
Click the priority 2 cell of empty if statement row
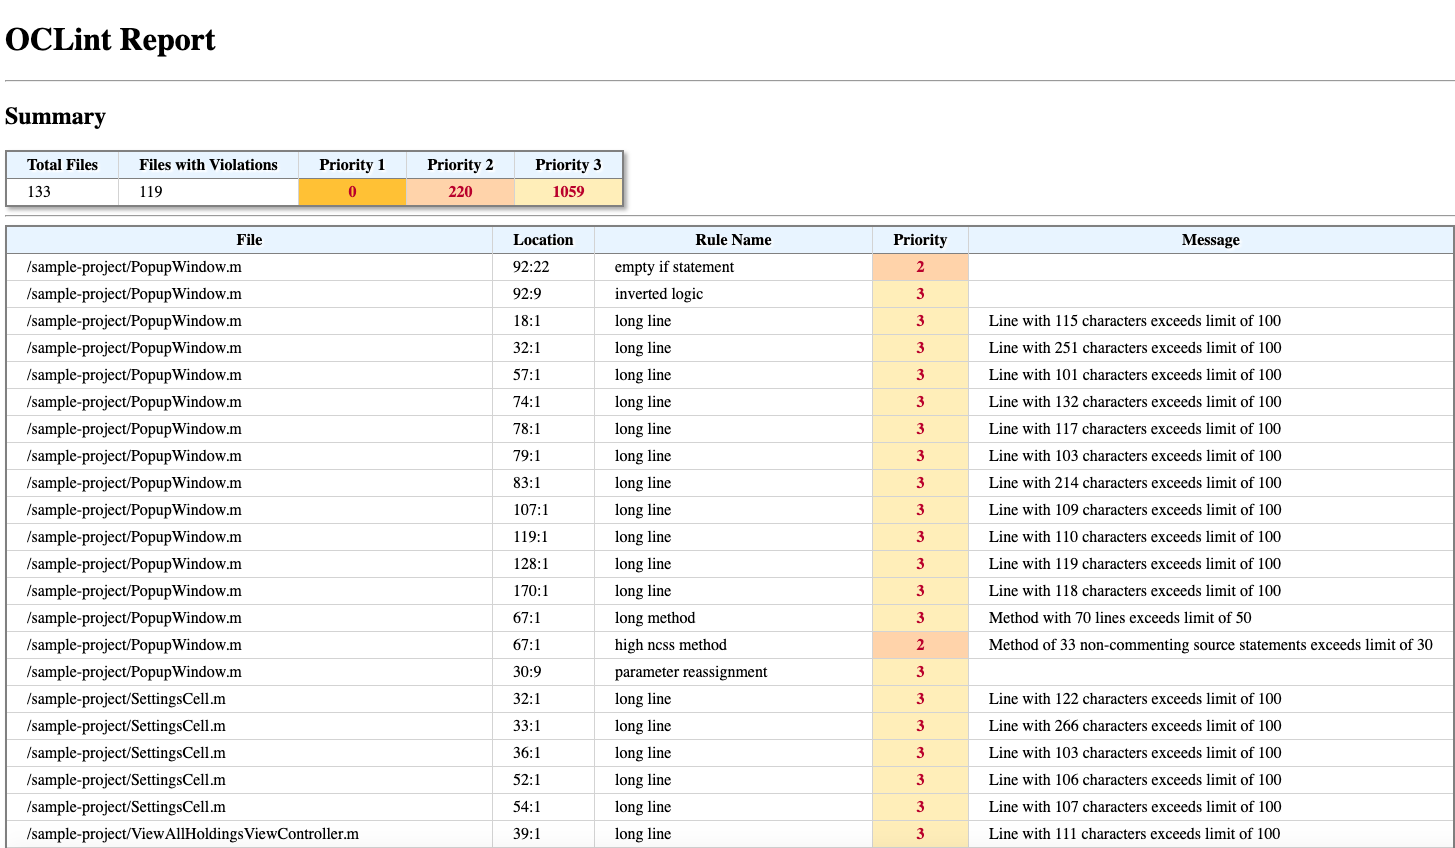click(920, 267)
